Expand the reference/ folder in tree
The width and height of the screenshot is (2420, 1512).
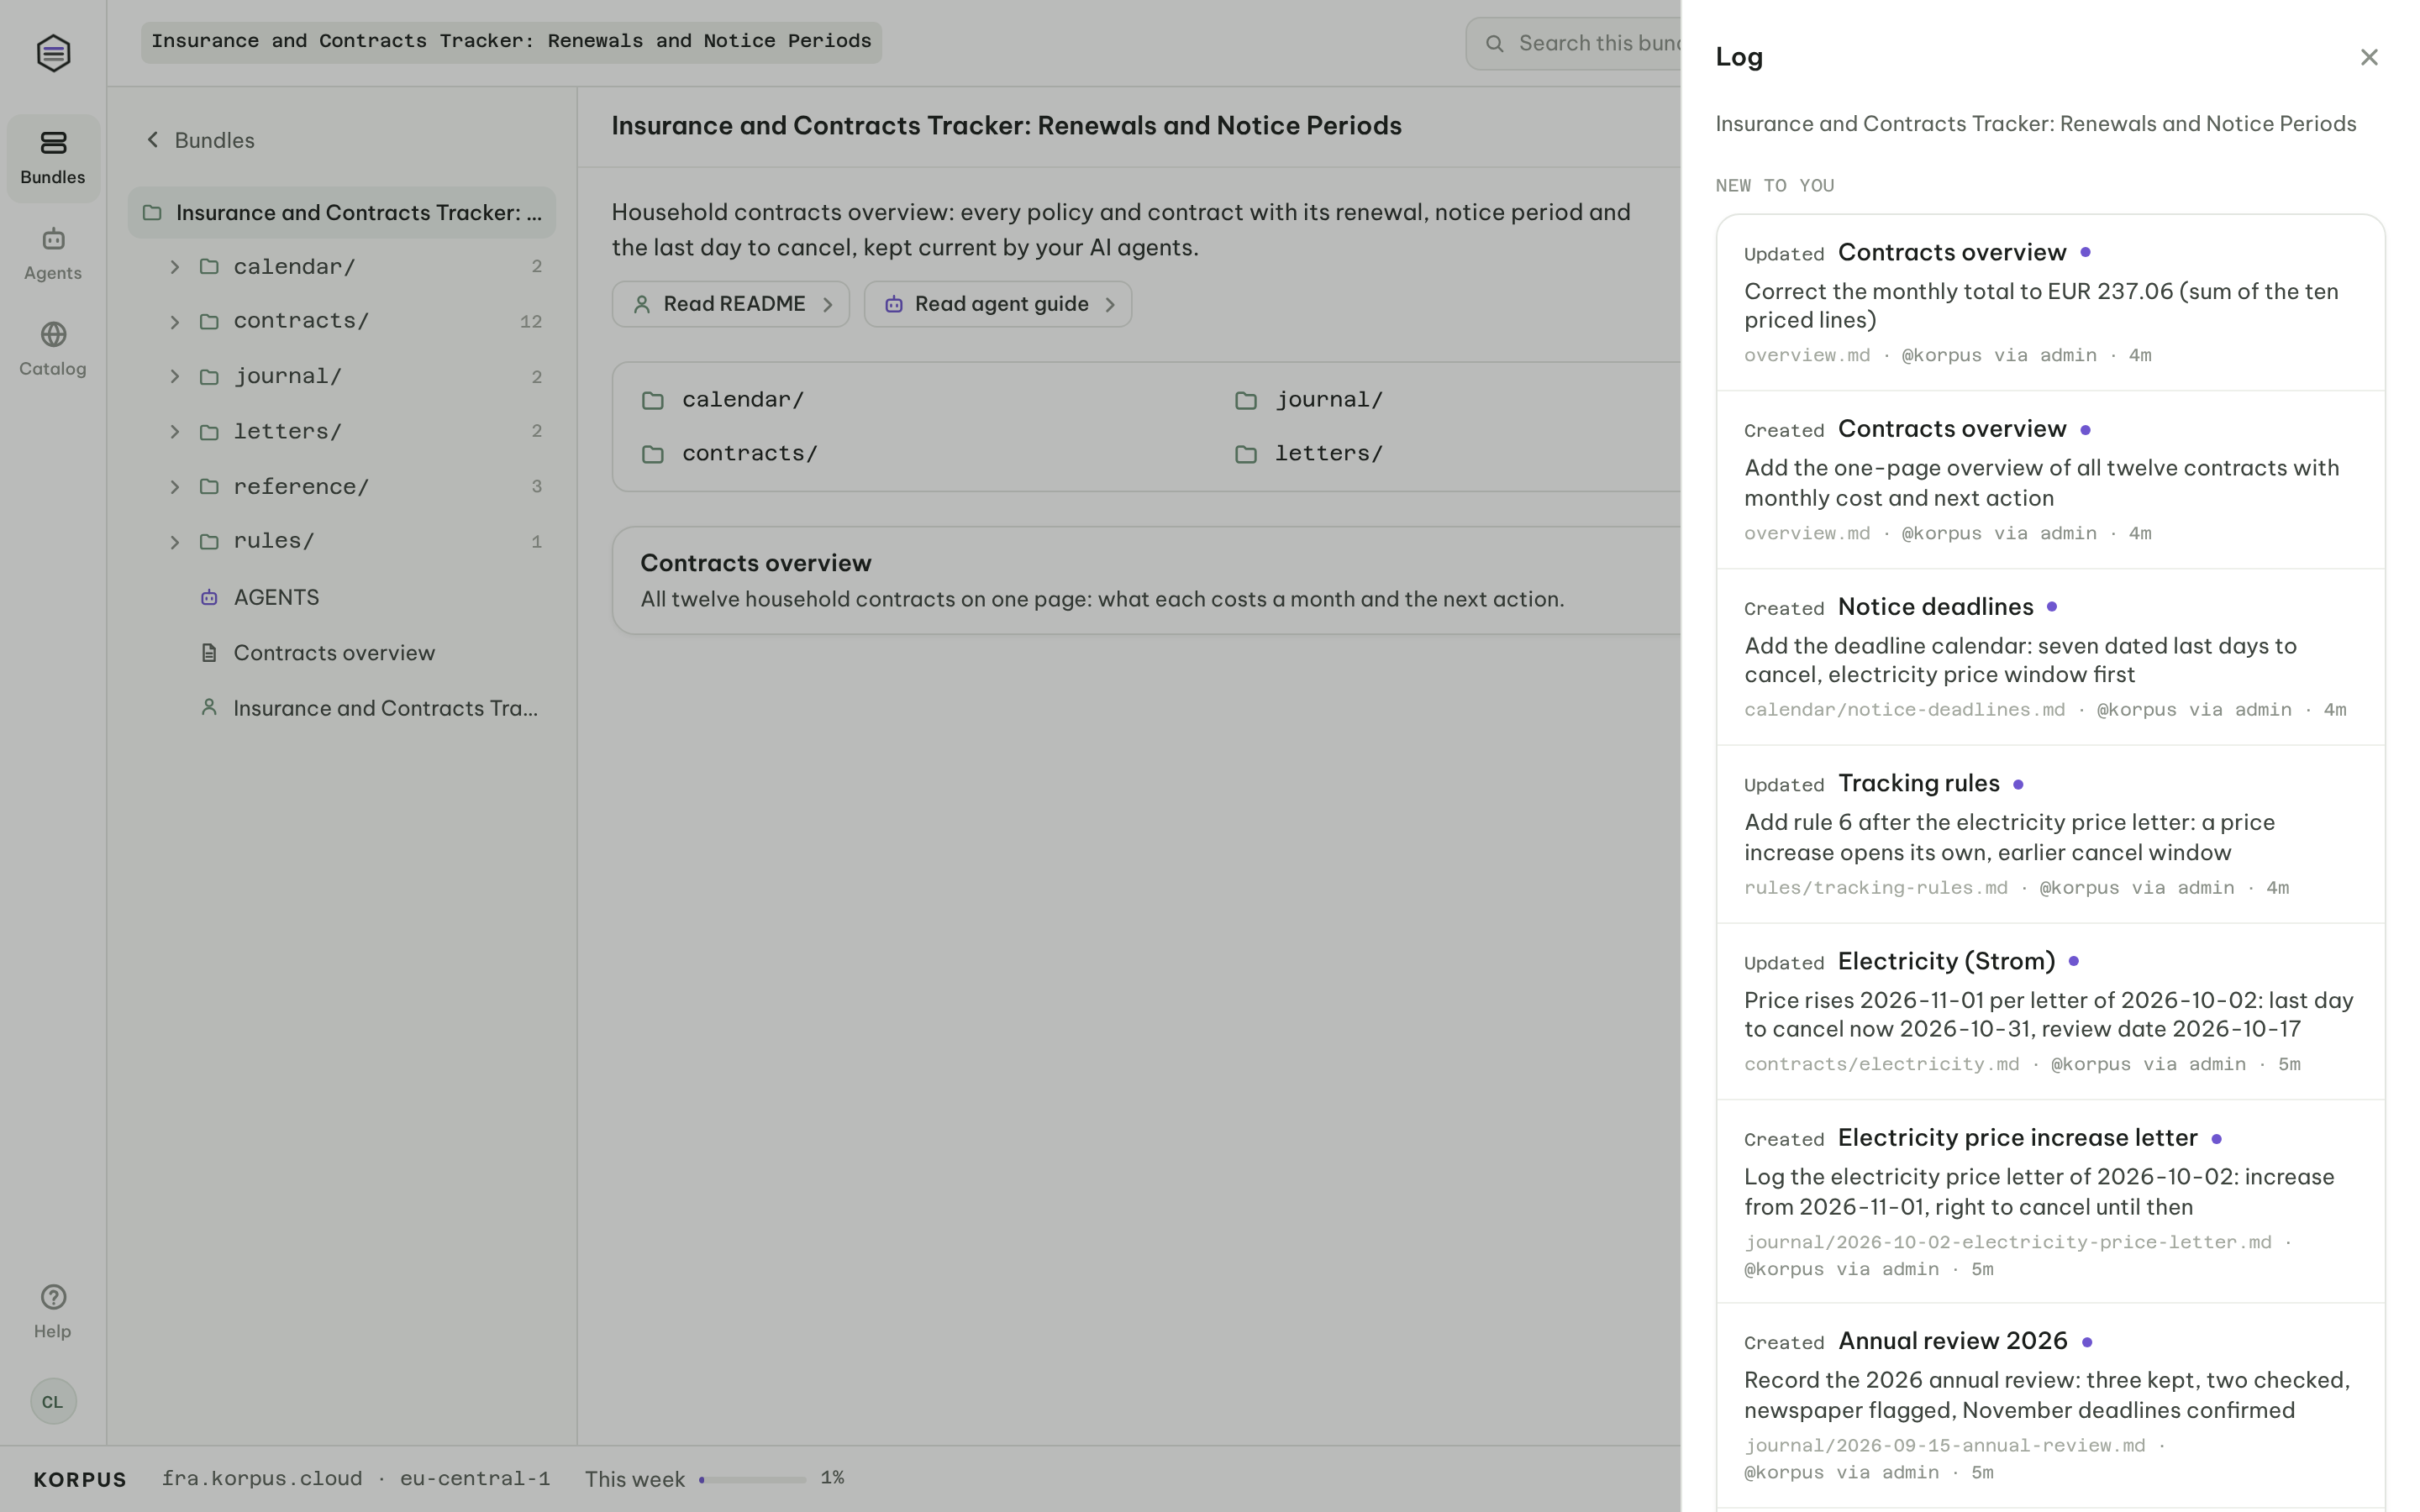coord(175,487)
